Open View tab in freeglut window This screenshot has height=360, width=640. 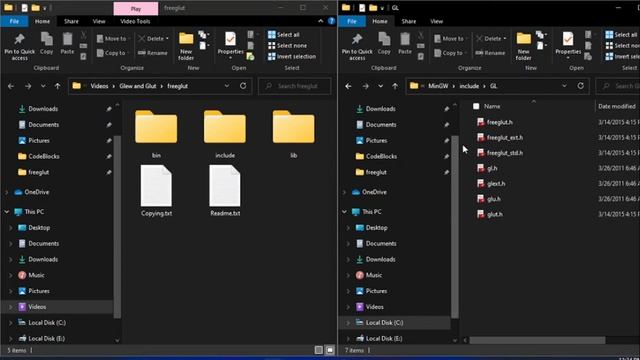(99, 21)
